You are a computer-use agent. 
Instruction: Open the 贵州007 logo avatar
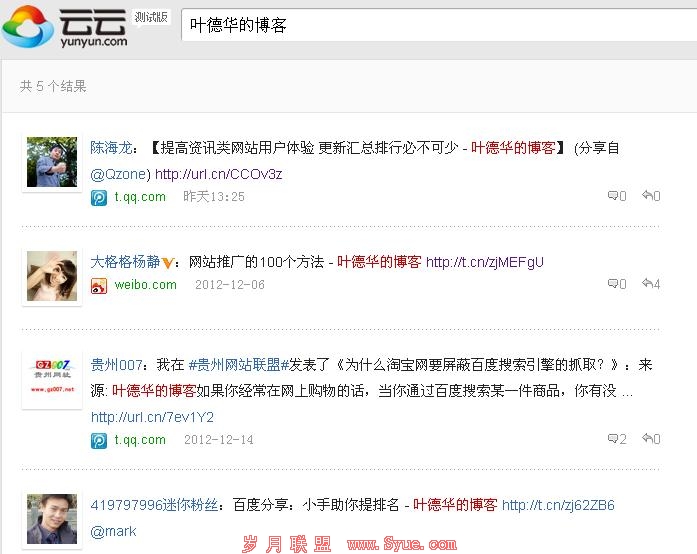(x=52, y=379)
